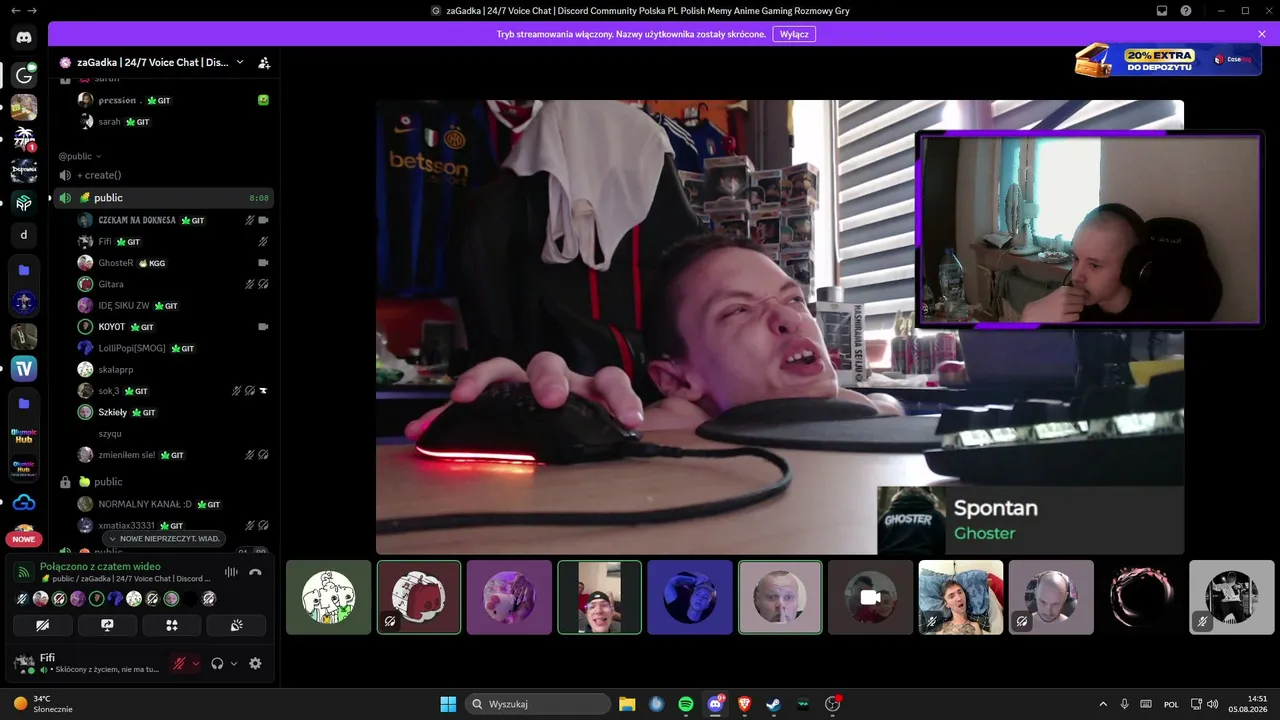Open the help question mark icon
Screen dimensions: 1280x720
pyautogui.click(x=1186, y=10)
